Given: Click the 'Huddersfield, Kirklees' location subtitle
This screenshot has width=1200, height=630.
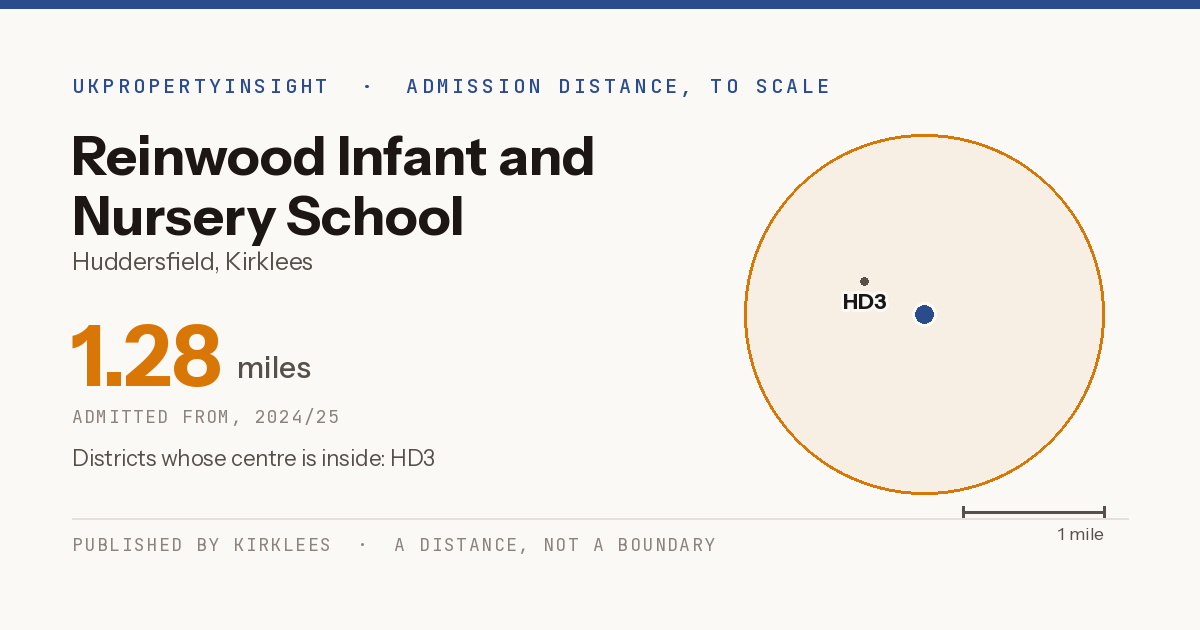Looking at the screenshot, I should pos(193,262).
